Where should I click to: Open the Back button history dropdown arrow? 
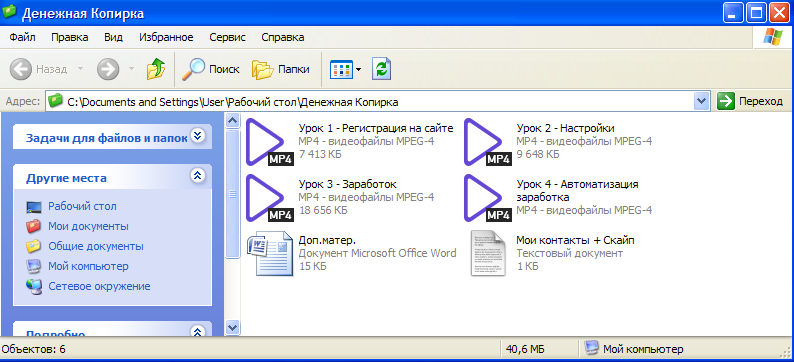pyautogui.click(x=81, y=69)
